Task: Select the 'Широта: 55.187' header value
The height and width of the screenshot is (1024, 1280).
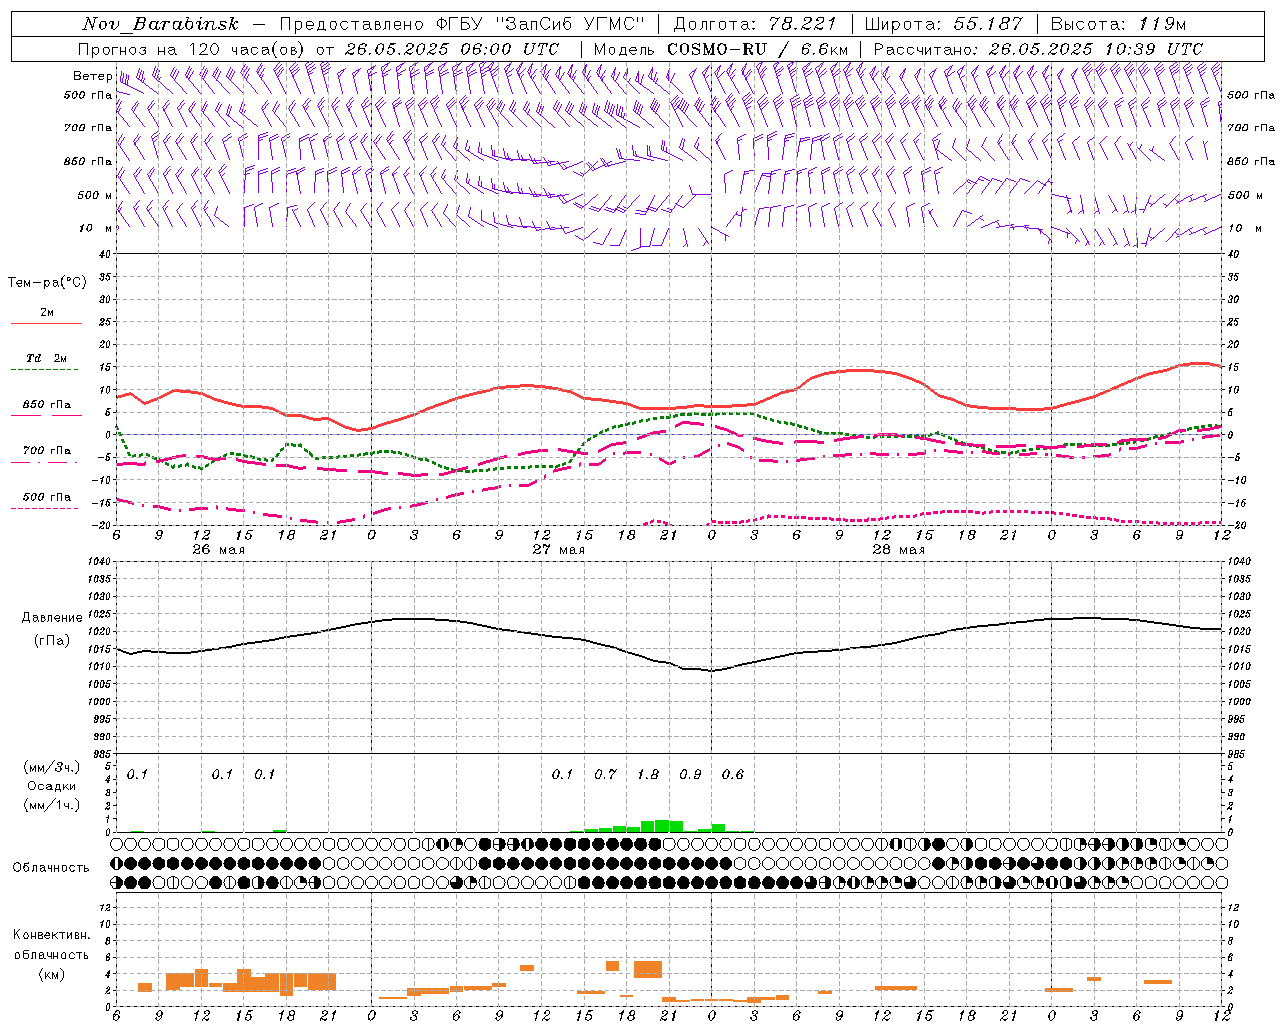Action: click(943, 24)
